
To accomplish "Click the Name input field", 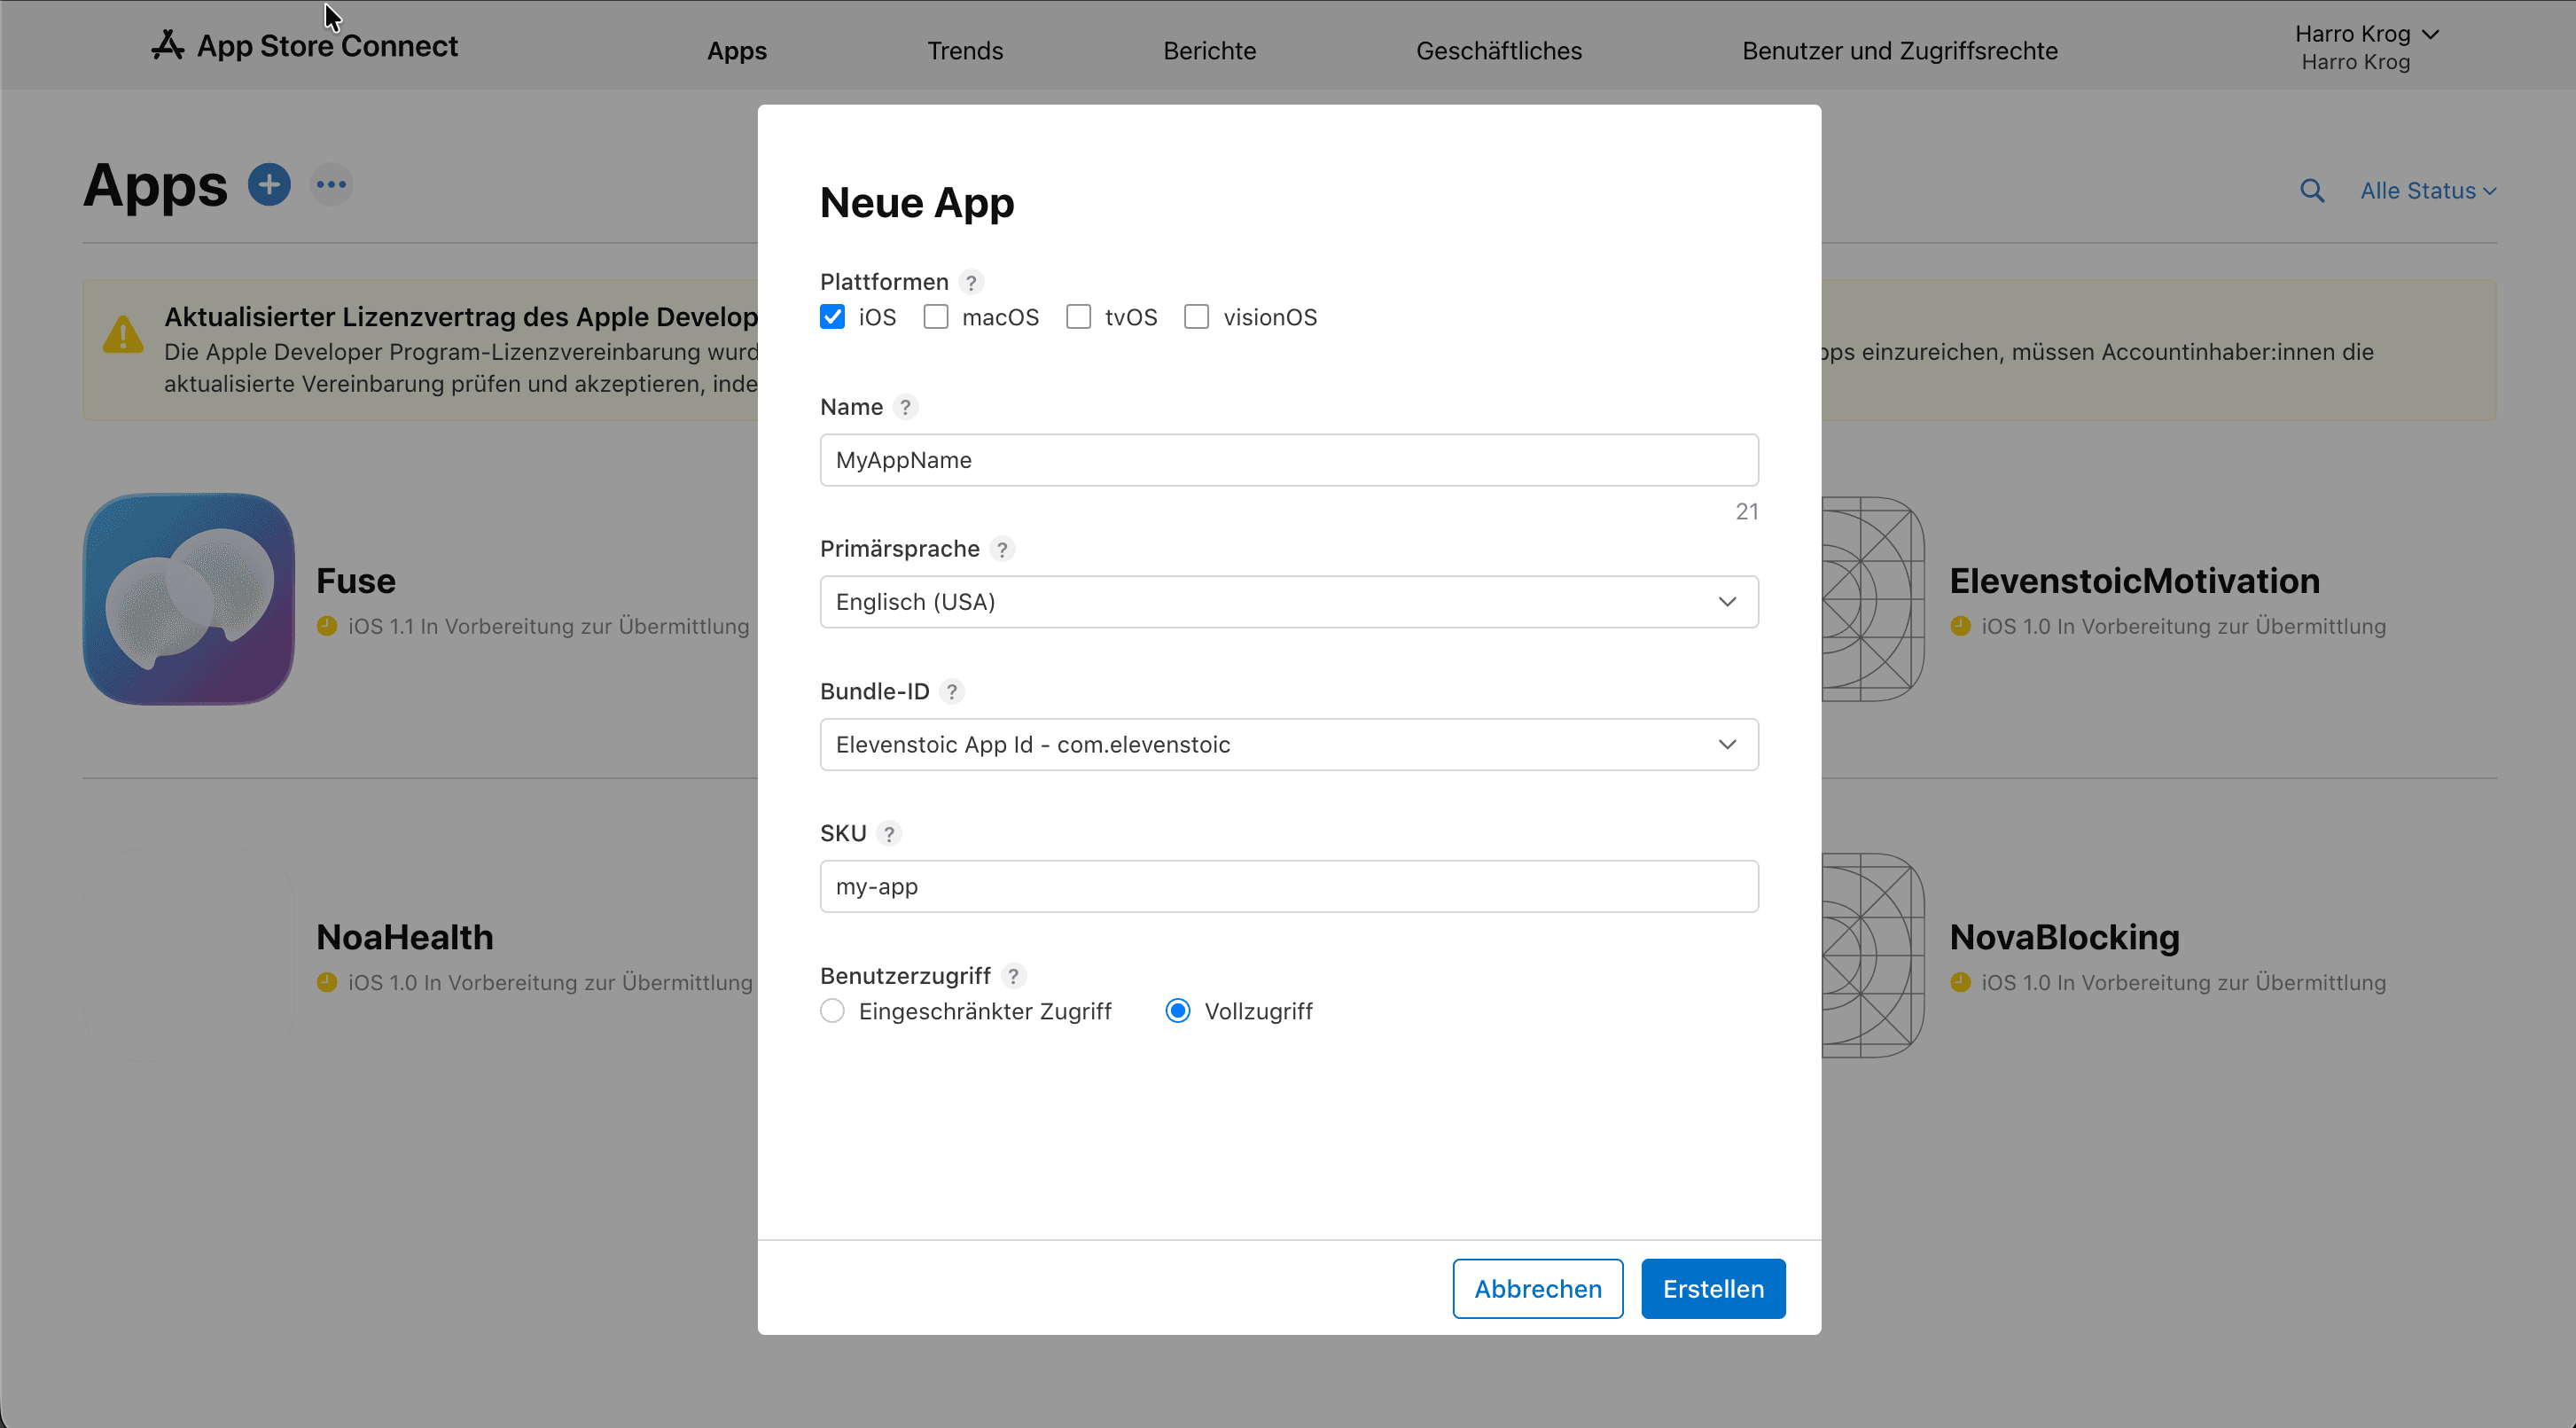I will coord(1289,460).
